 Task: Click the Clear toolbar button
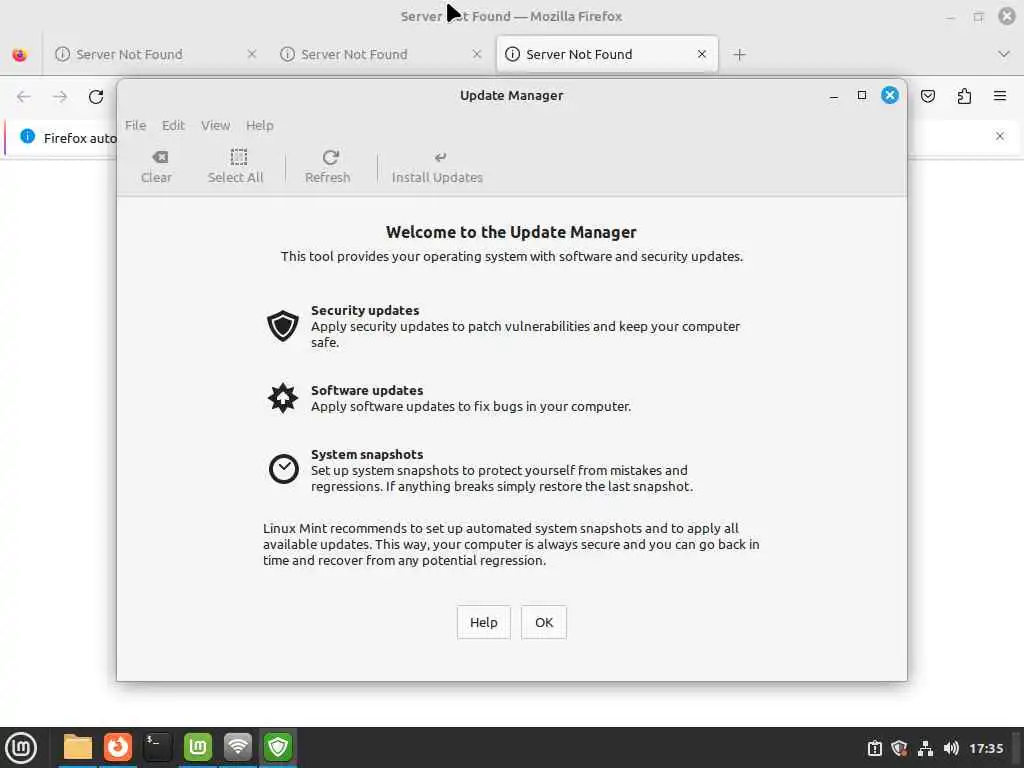tap(156, 167)
